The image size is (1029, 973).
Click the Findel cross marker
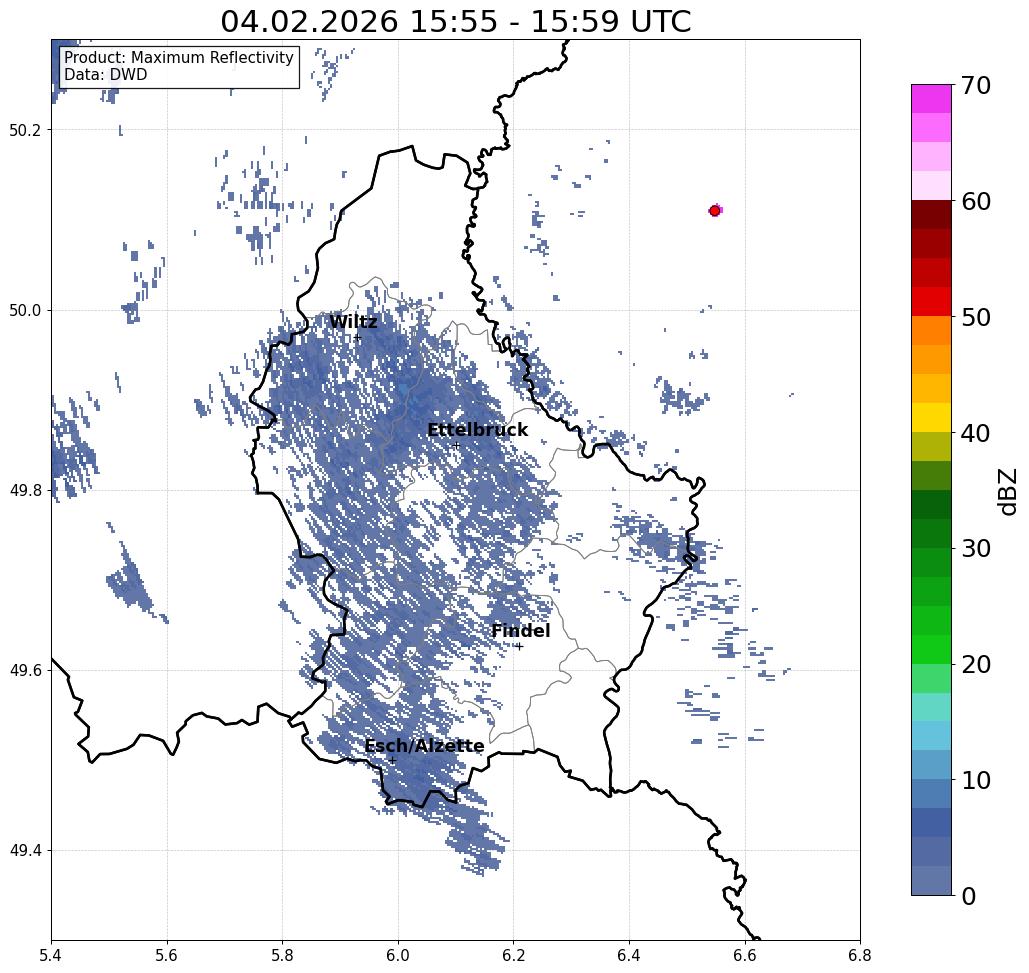tap(519, 647)
